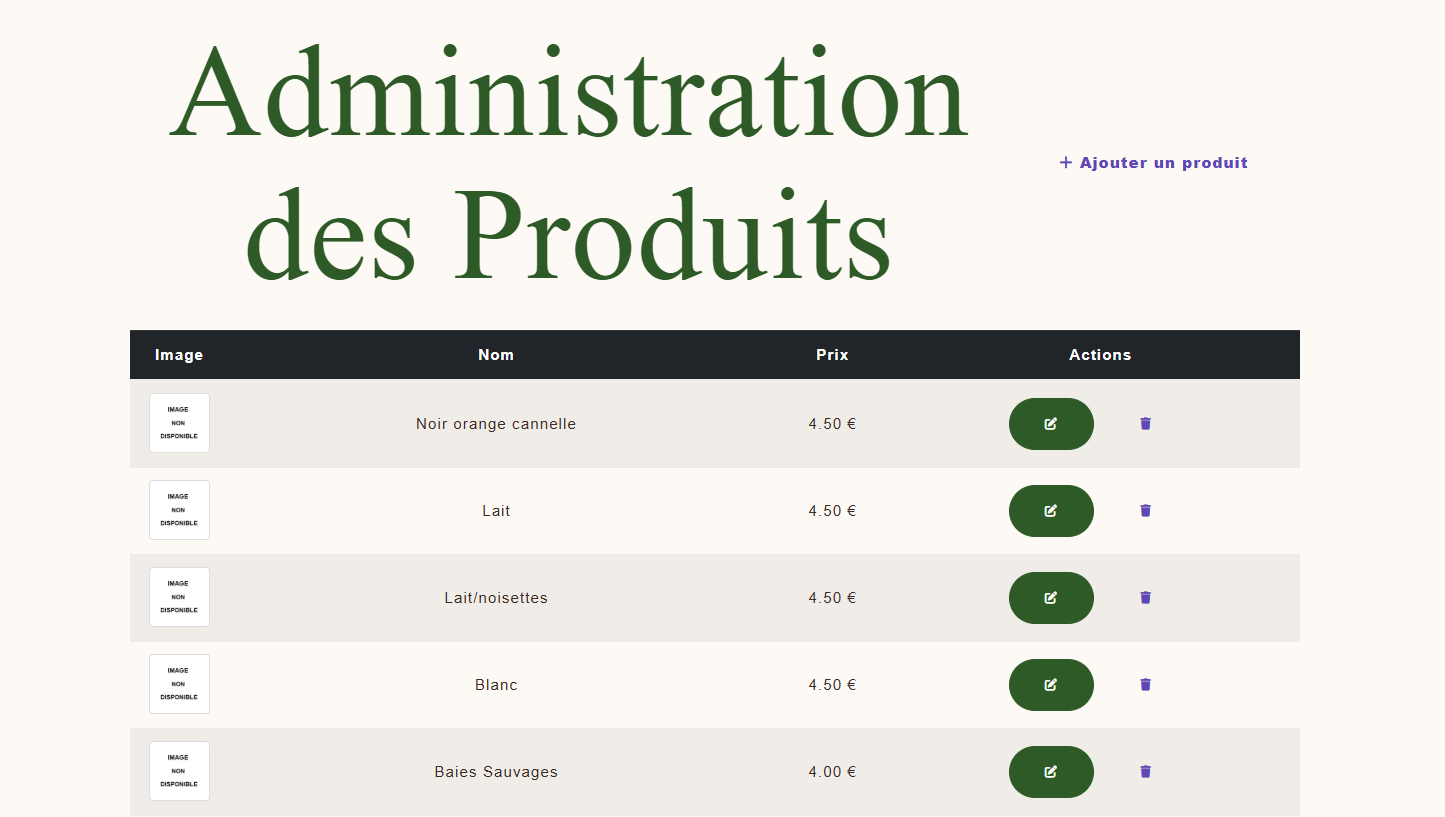Image resolution: width=1445 pixels, height=817 pixels.
Task: Click the delete icon for Baies Sauvages
Action: [x=1145, y=771]
